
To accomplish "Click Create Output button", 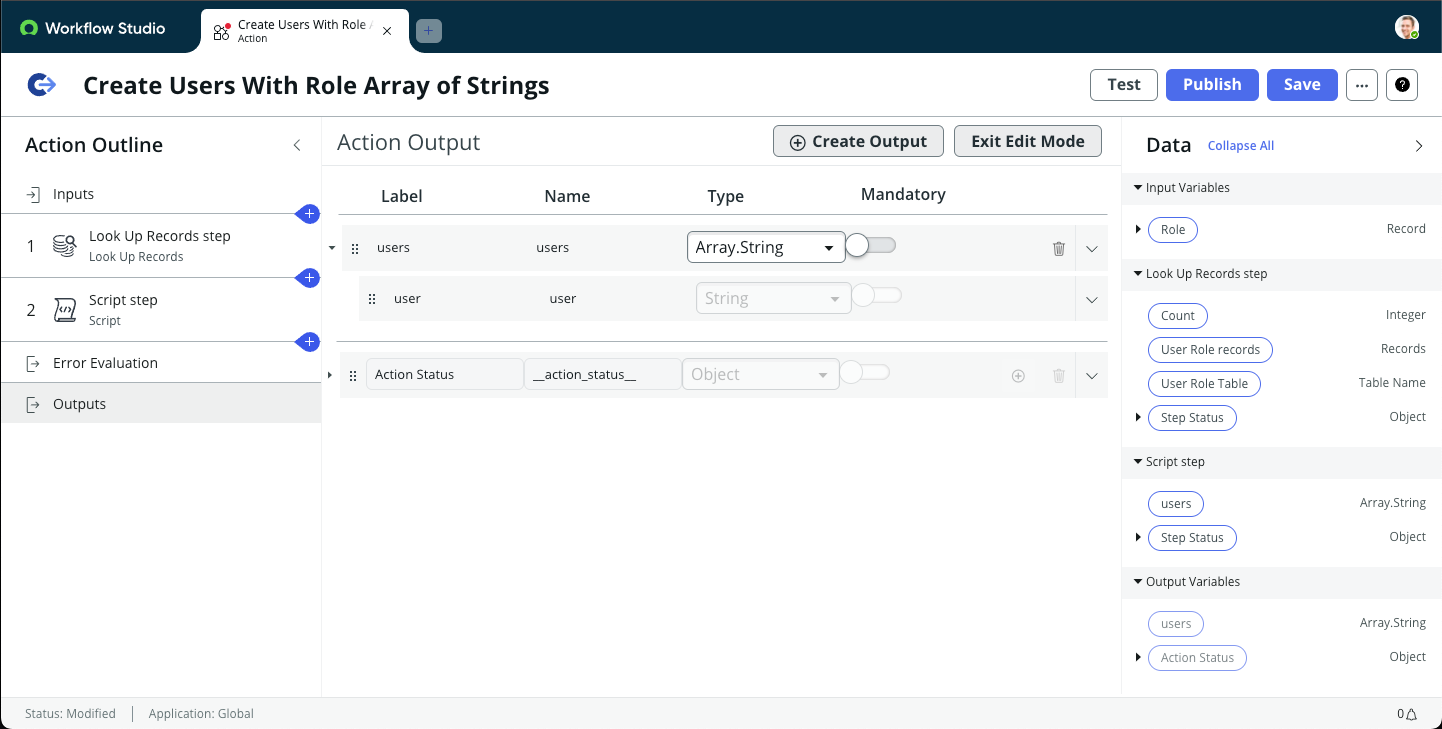I will point(858,142).
